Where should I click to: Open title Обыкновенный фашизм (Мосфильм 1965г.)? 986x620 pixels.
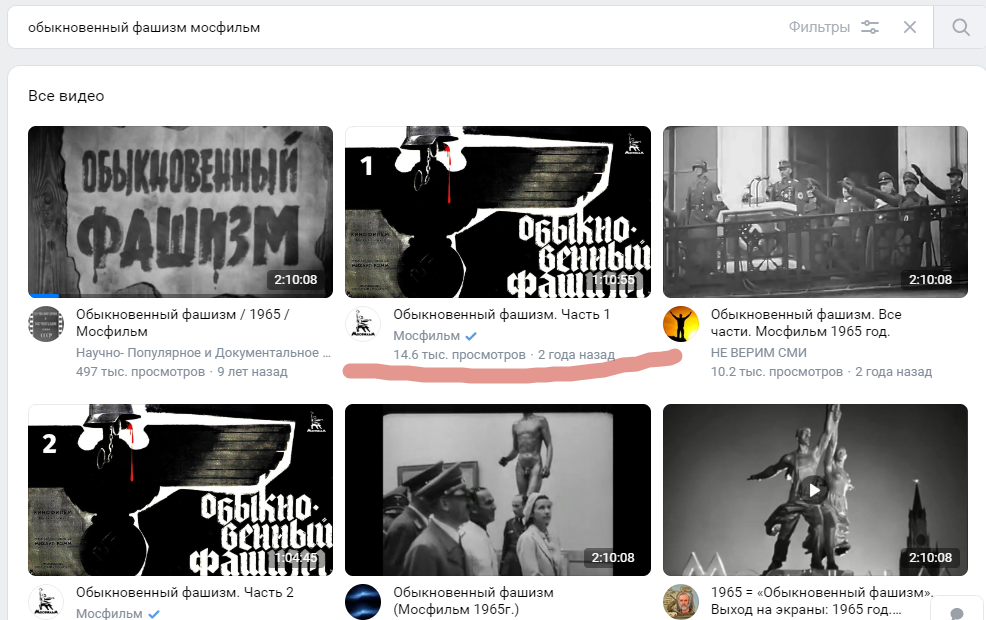[x=474, y=601]
